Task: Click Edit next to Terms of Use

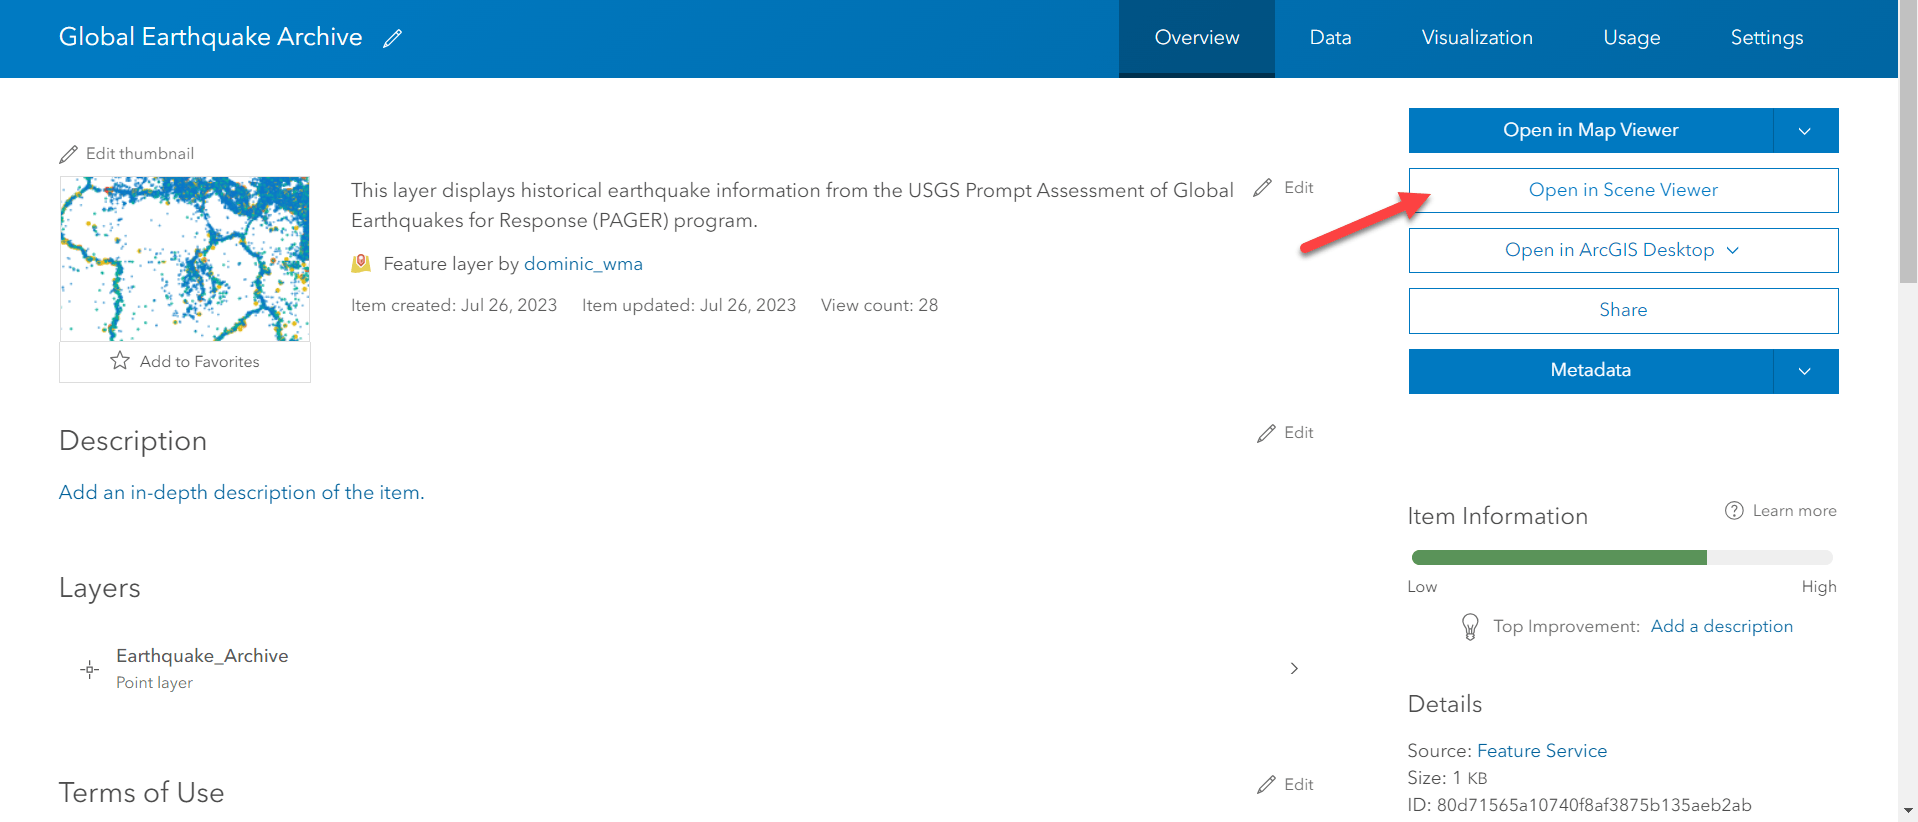Action: coord(1285,785)
